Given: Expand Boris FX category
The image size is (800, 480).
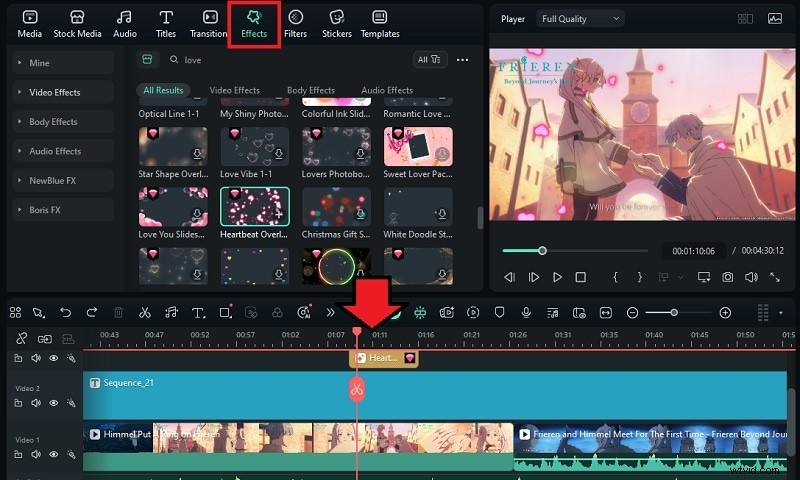Looking at the screenshot, I should [63, 210].
